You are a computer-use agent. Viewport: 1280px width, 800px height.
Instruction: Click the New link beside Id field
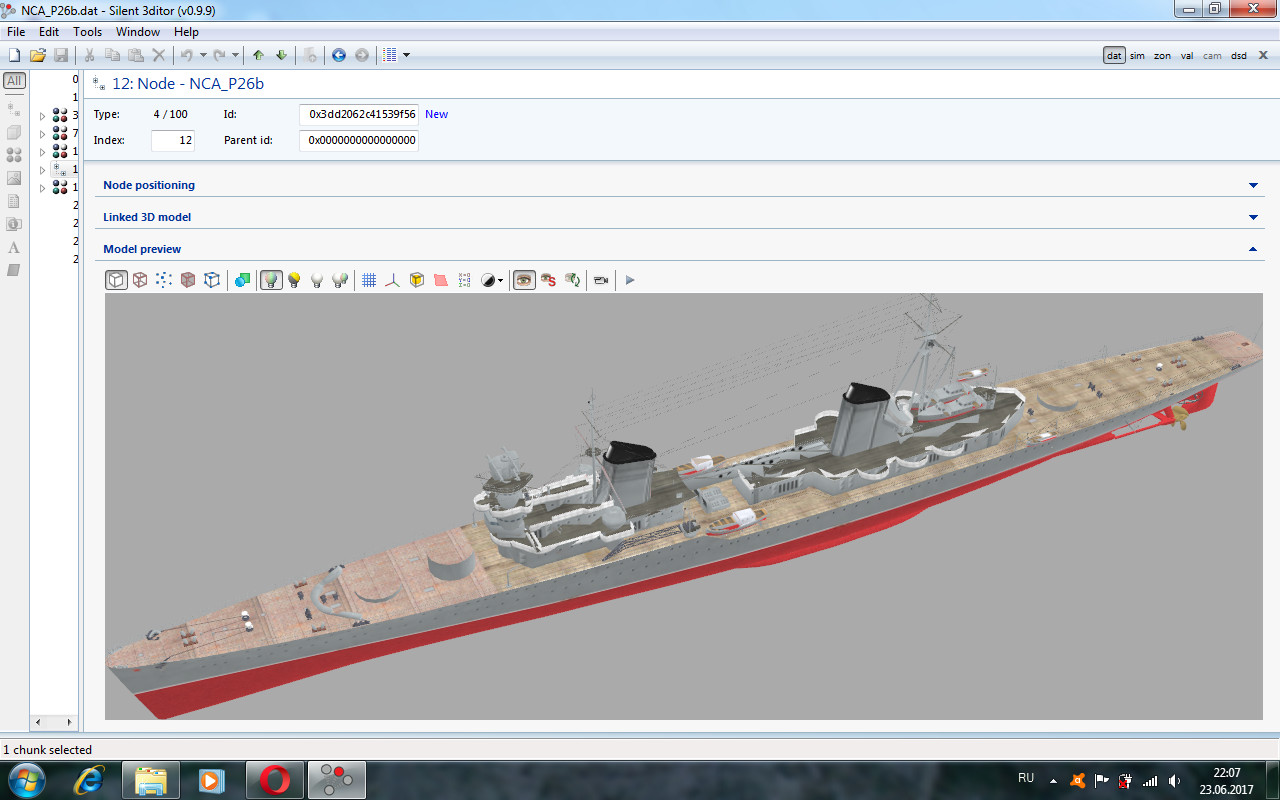[436, 114]
